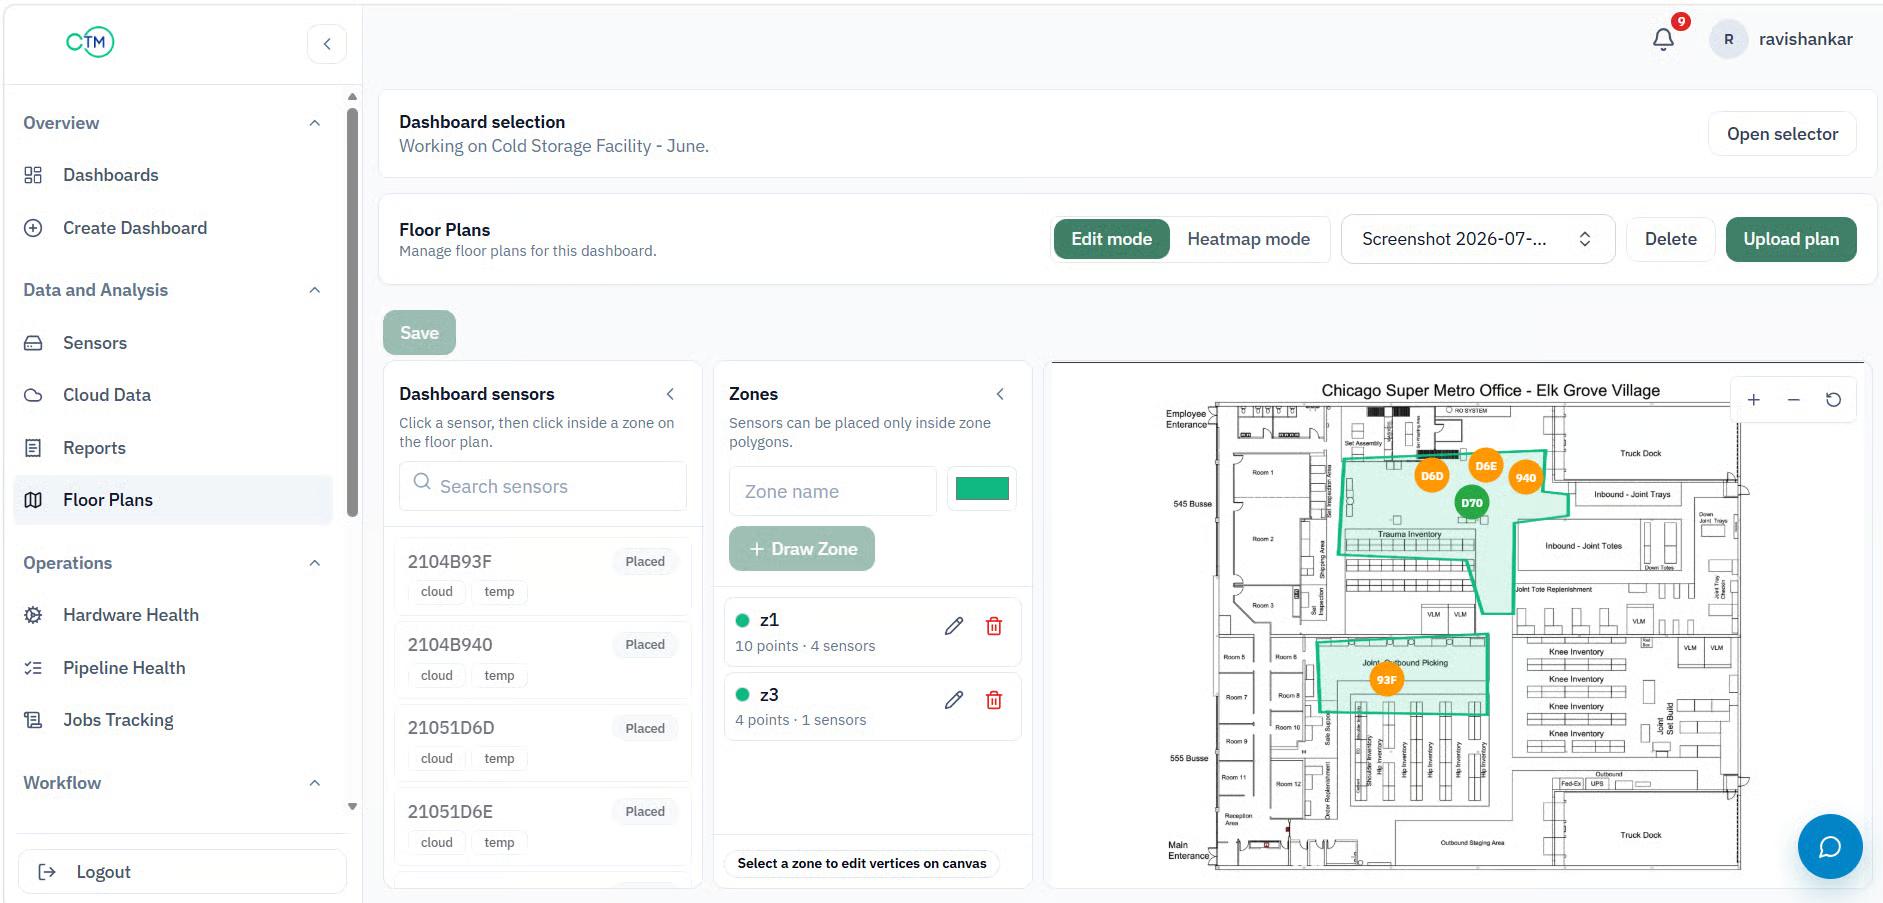
Task: Select sensor marker 93F on the map
Action: (1386, 680)
